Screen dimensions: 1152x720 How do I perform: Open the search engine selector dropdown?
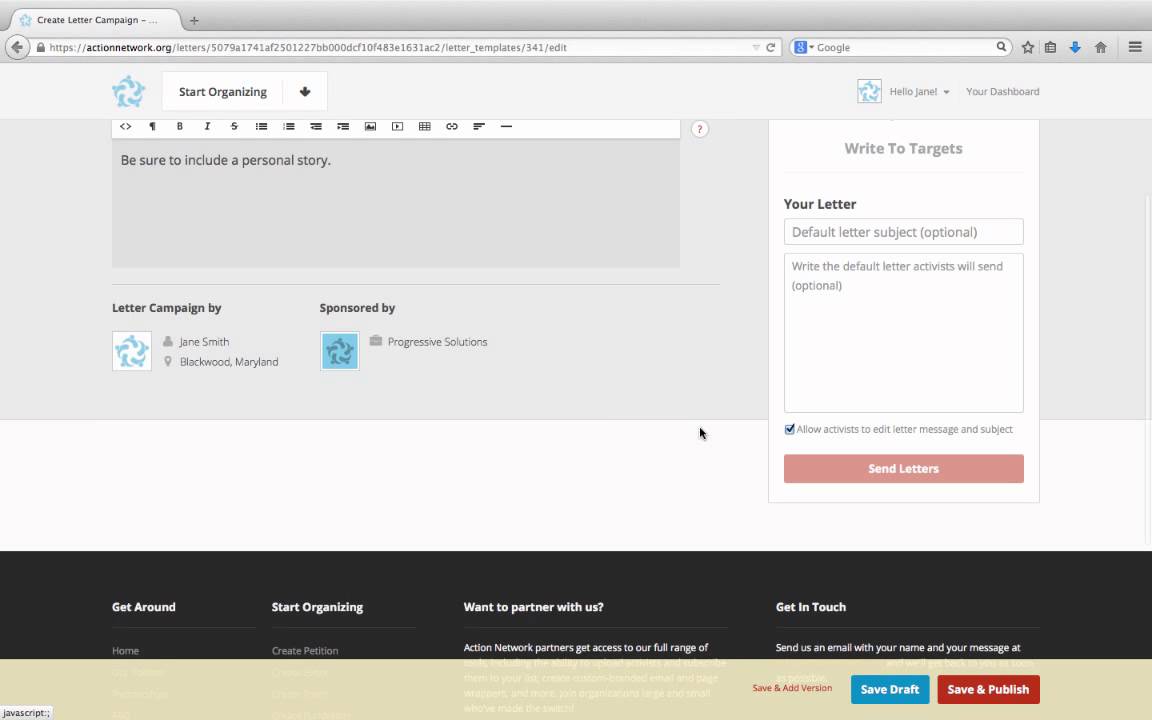coord(803,47)
